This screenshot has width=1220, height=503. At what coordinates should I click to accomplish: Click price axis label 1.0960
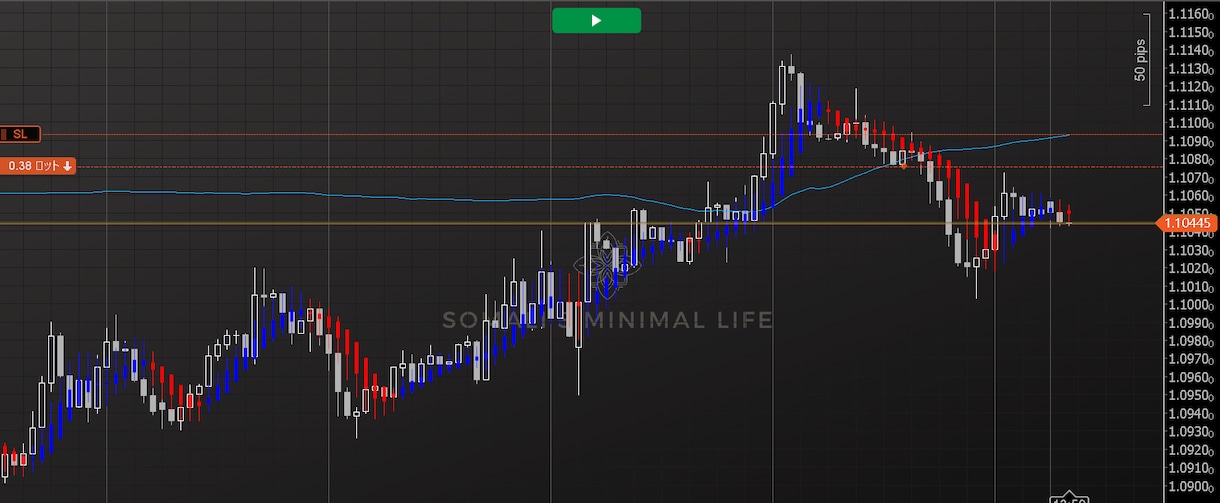point(1193,377)
